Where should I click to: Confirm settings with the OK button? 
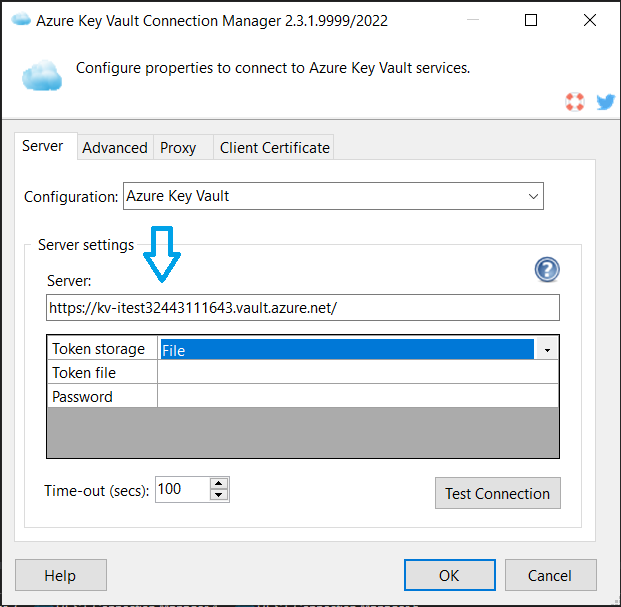click(x=449, y=575)
